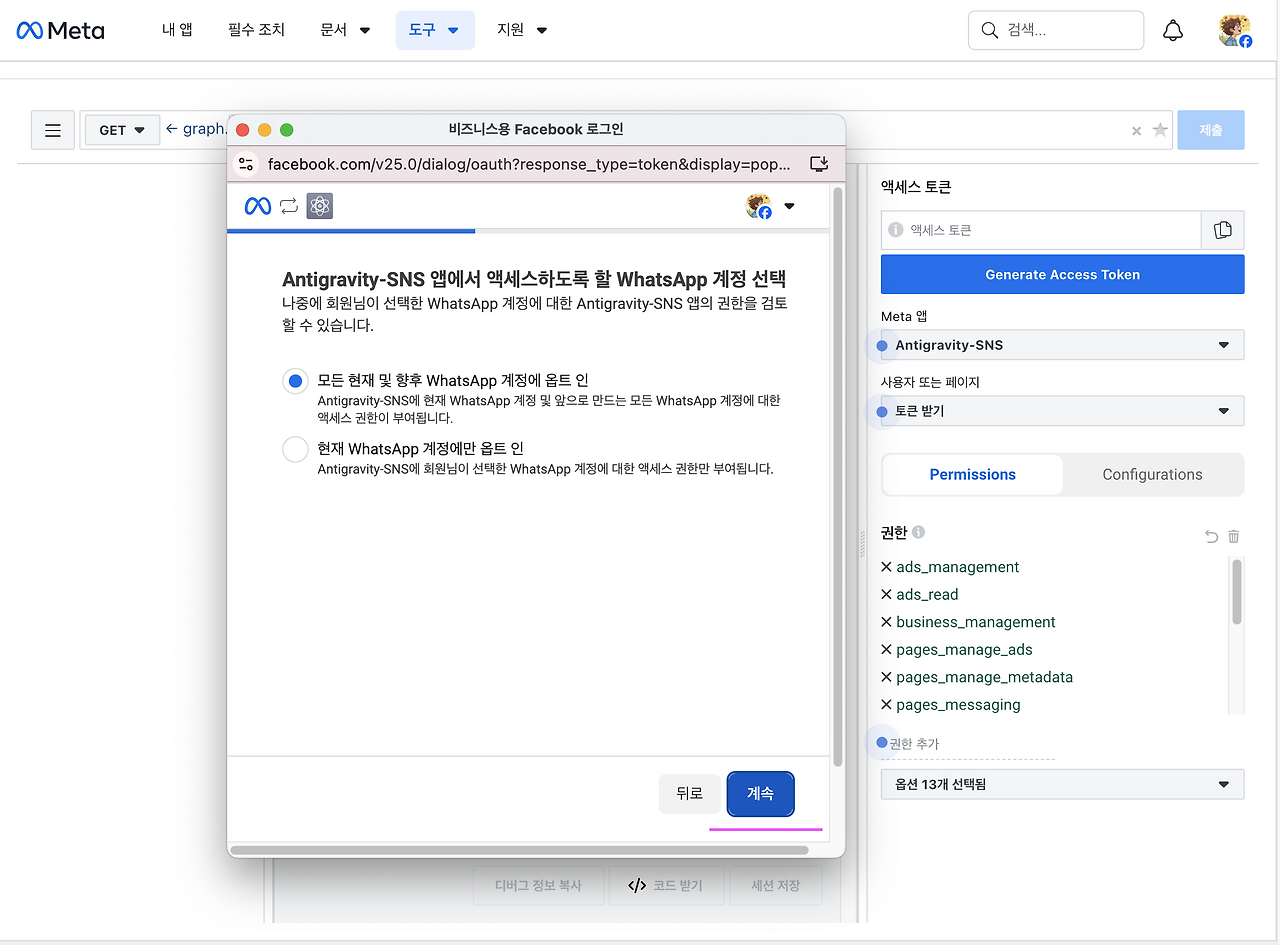Viewport: 1280px width, 945px height.
Task: Click the site settings icon in the popup address bar
Action: click(x=246, y=164)
